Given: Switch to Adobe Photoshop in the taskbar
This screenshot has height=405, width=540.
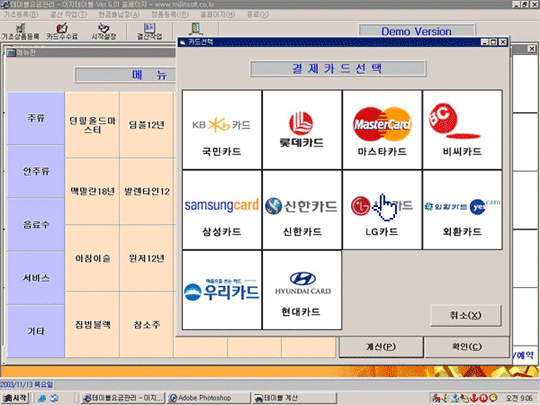Looking at the screenshot, I should click(x=209, y=398).
